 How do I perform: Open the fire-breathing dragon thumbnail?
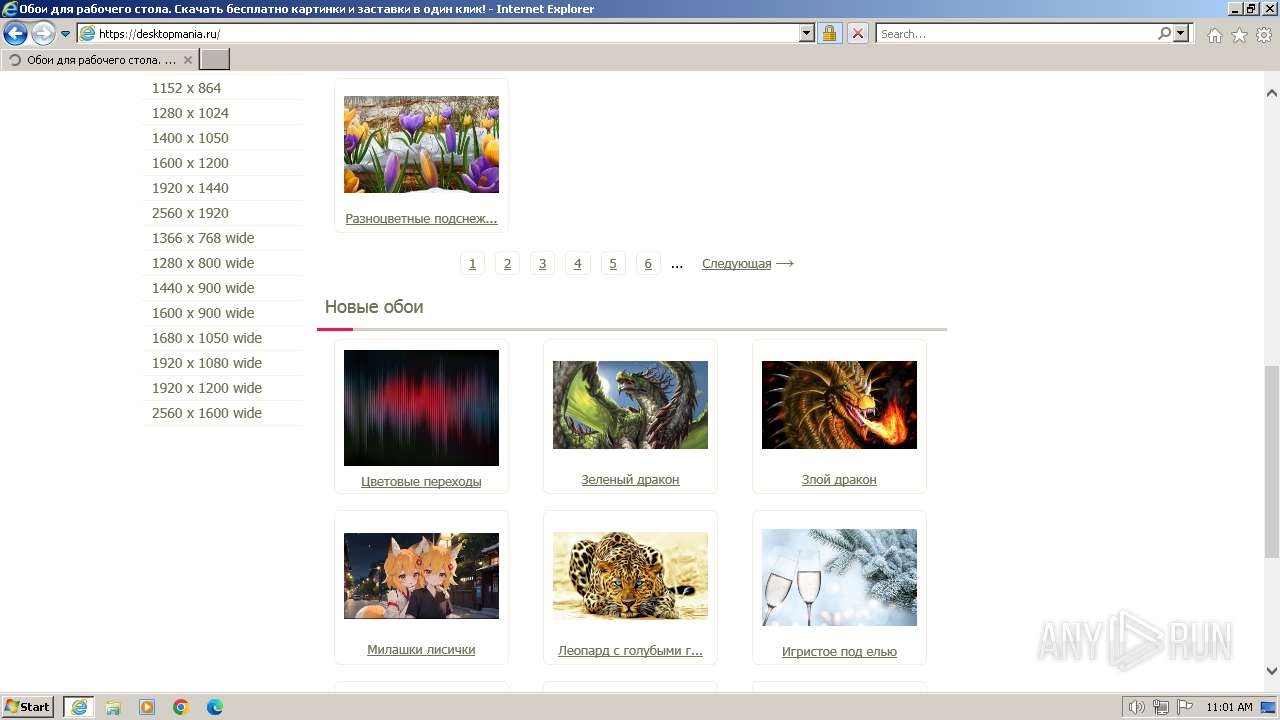tap(839, 405)
